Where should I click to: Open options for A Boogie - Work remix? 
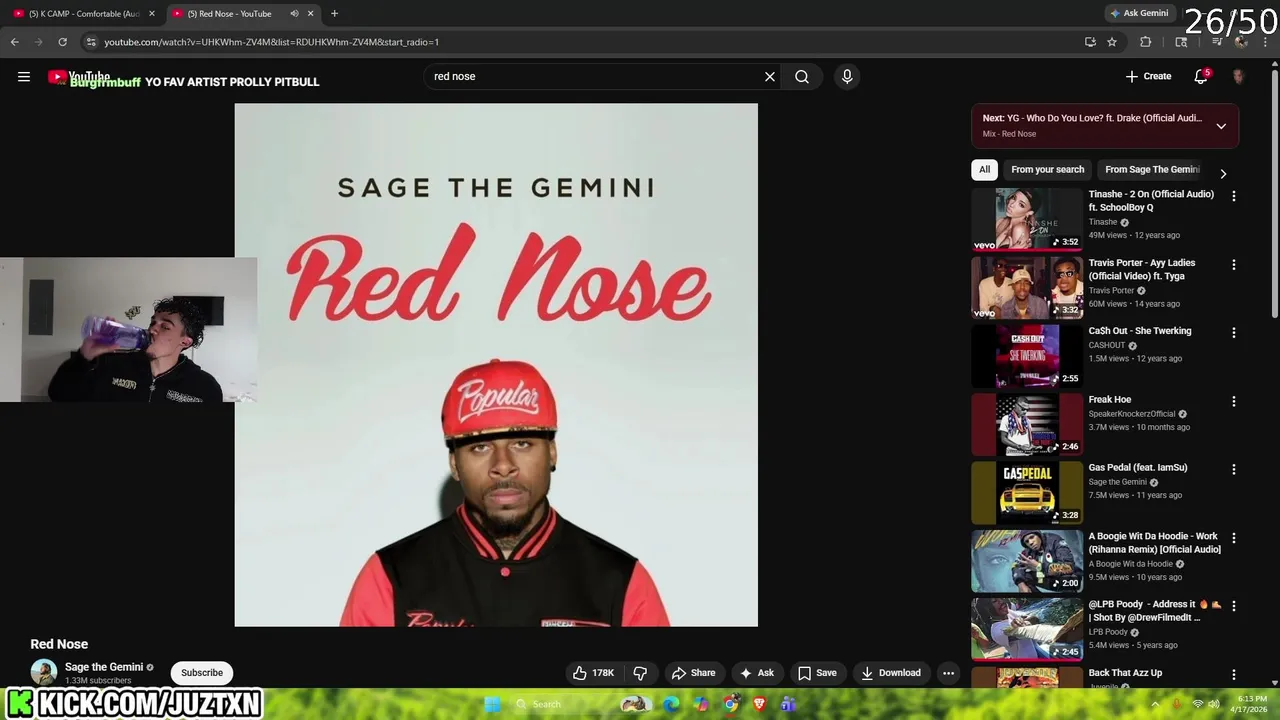tap(1233, 538)
